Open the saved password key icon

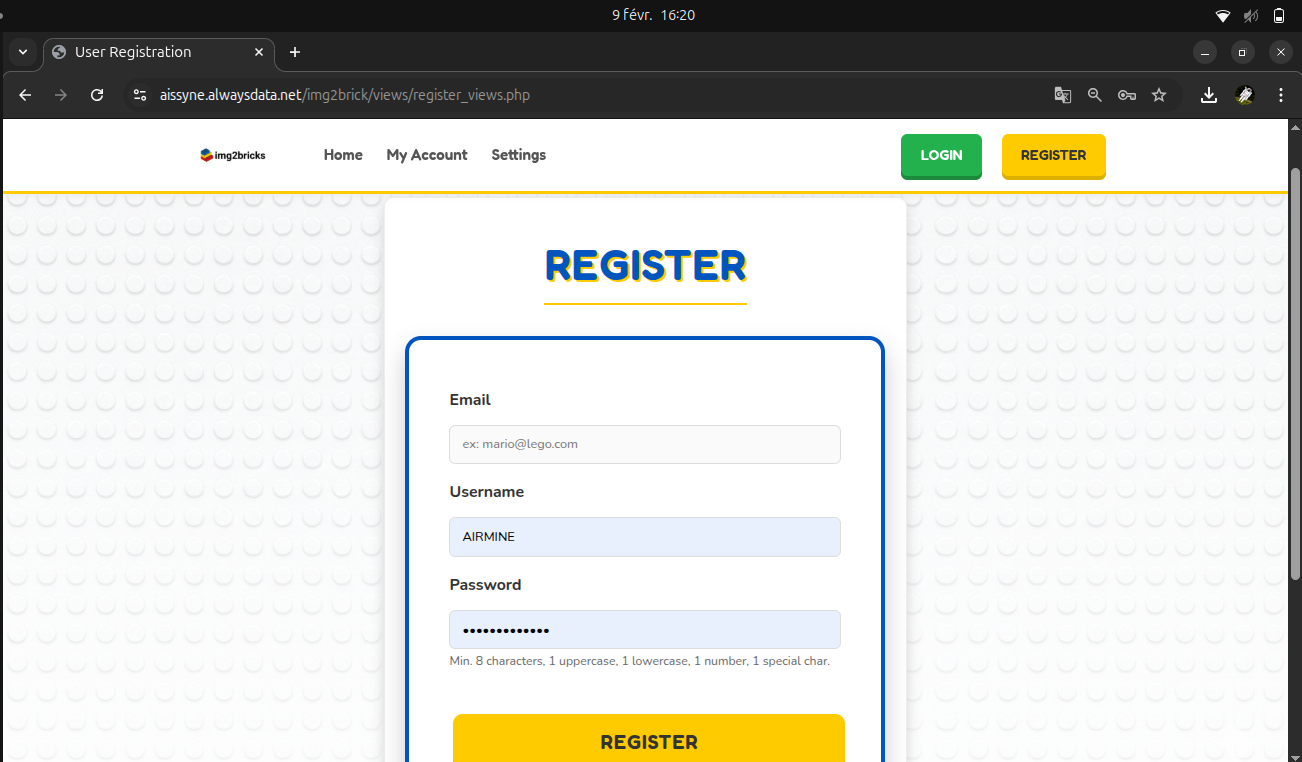pyautogui.click(x=1127, y=95)
